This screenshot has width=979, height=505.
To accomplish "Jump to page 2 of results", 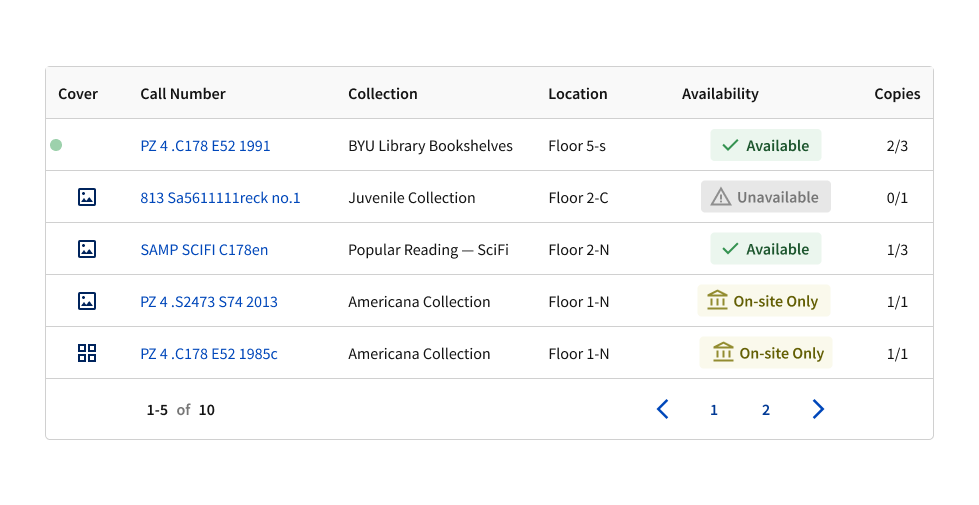I will pos(766,410).
